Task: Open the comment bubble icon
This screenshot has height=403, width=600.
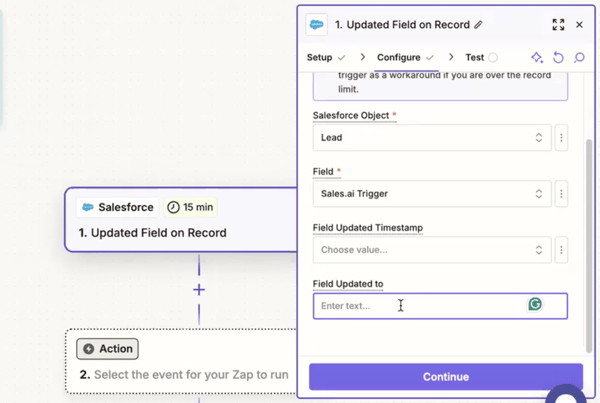Action: coord(579,57)
